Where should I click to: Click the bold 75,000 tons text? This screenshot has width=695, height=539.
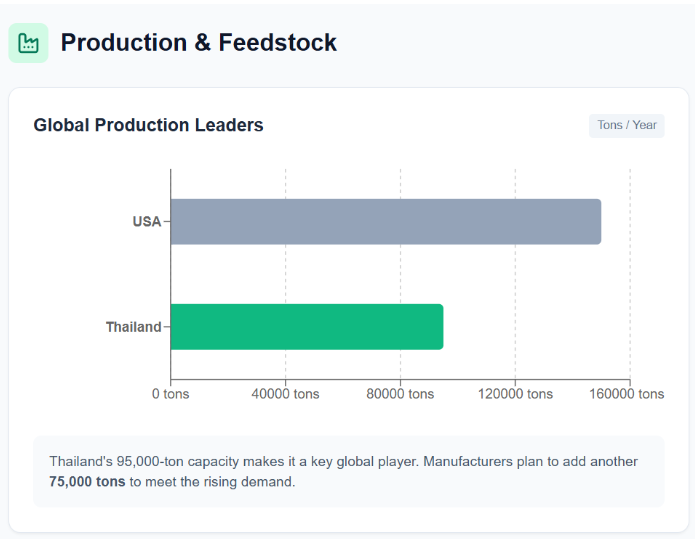pyautogui.click(x=87, y=481)
